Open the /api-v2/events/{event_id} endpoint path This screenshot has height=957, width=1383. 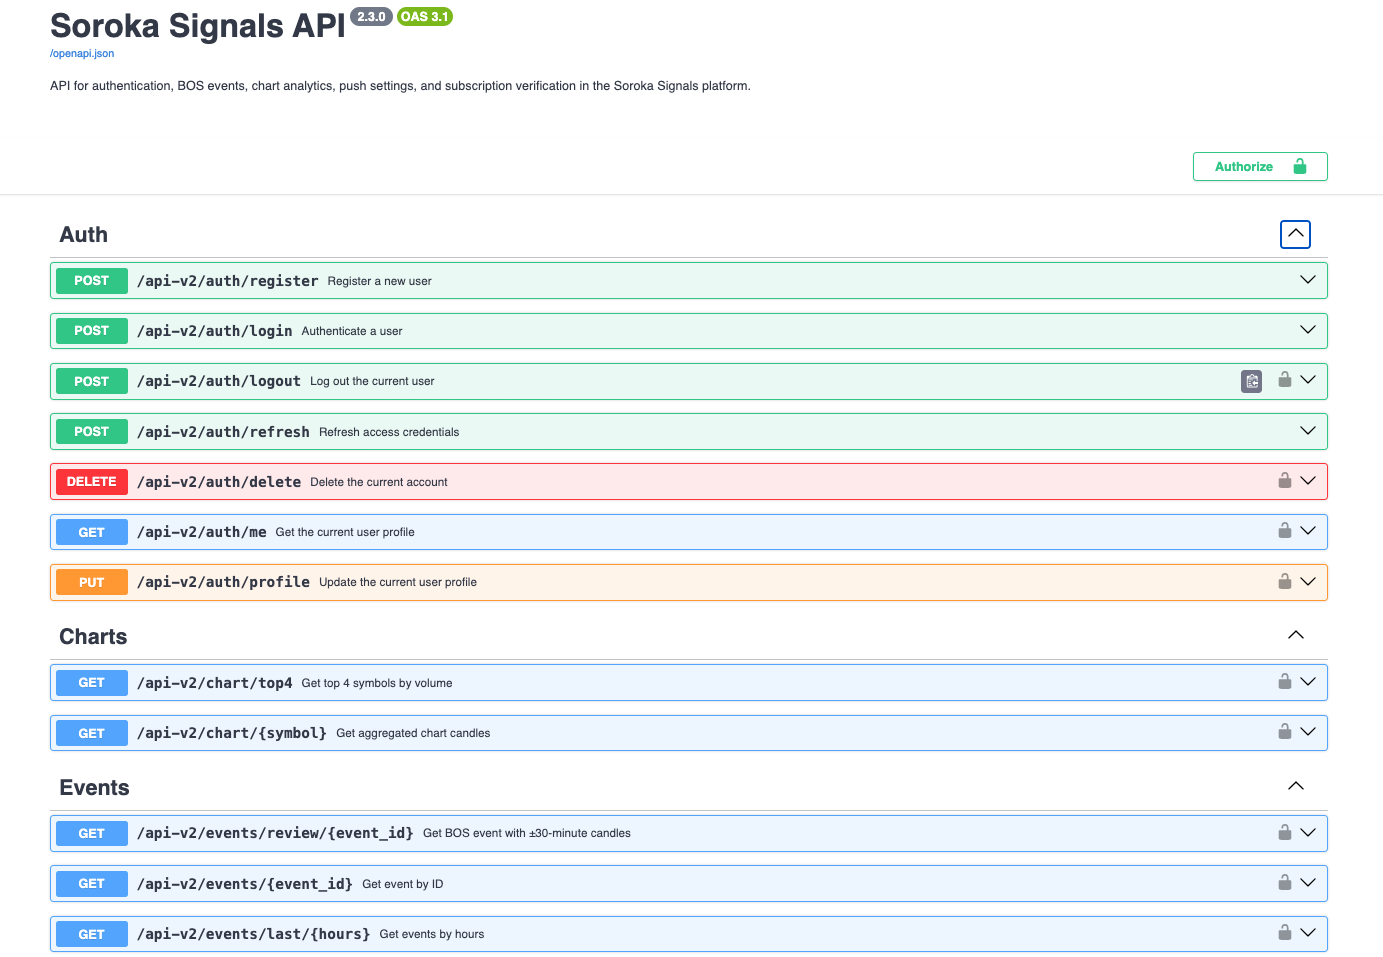[x=245, y=884]
